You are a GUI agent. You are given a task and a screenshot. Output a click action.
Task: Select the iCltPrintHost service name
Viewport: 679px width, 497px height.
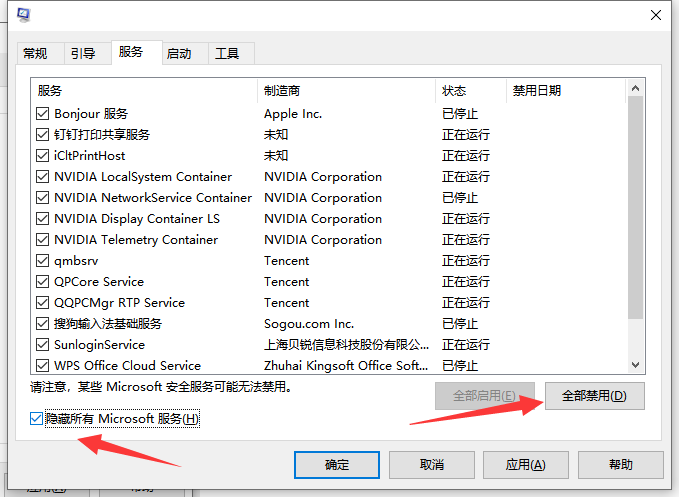click(x=90, y=155)
